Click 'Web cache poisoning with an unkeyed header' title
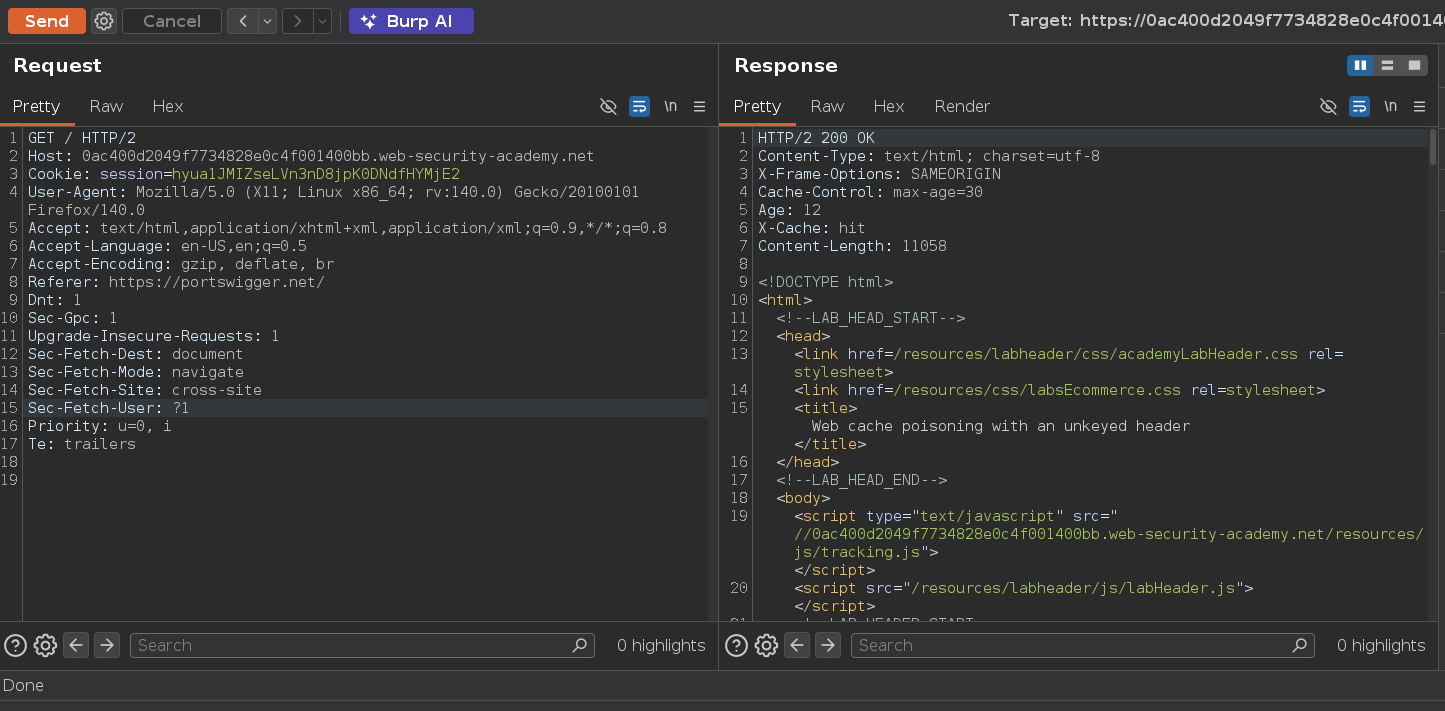Screen dimensions: 1445x711 [x=1001, y=426]
